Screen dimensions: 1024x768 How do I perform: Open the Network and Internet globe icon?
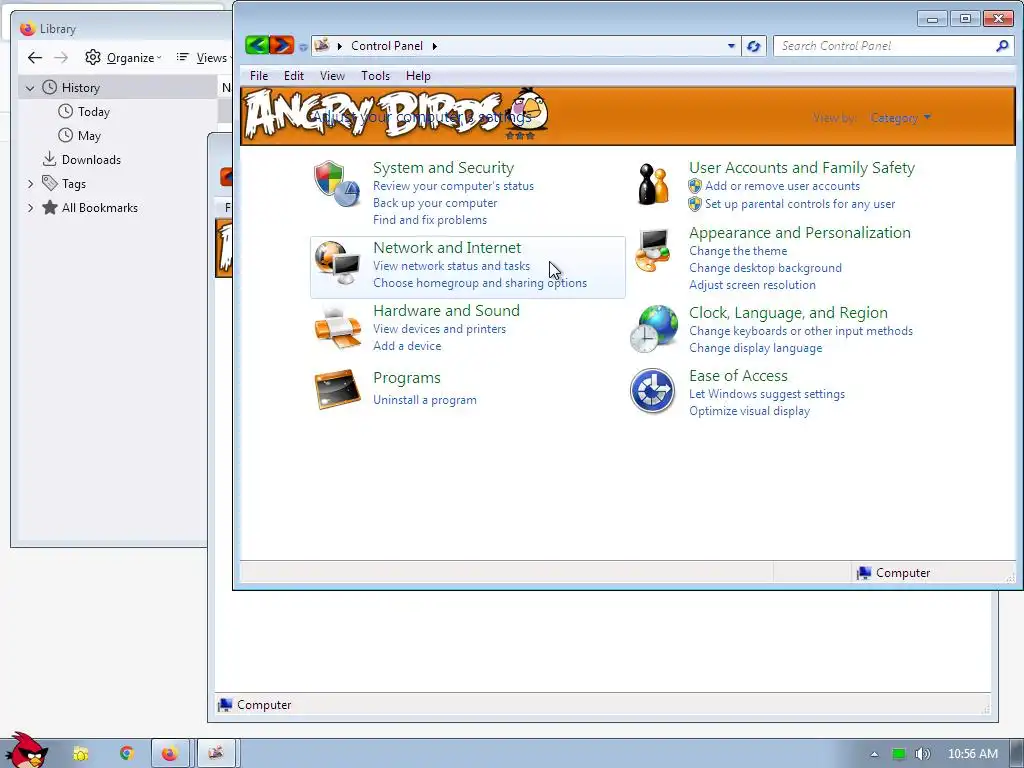point(336,263)
